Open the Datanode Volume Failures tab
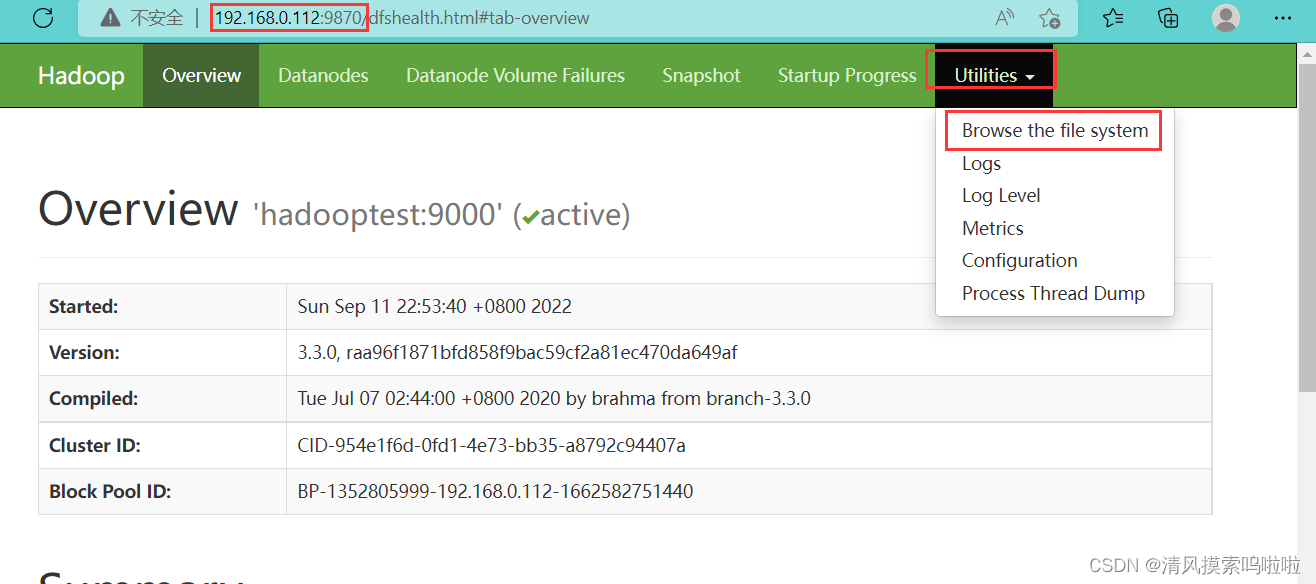Image resolution: width=1316 pixels, height=584 pixels. [515, 76]
